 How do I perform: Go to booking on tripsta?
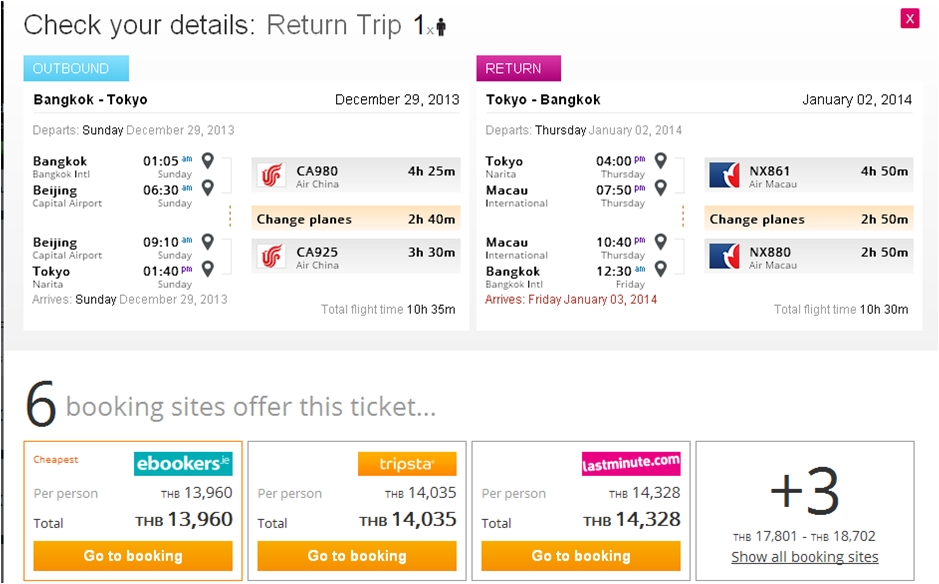(x=357, y=556)
